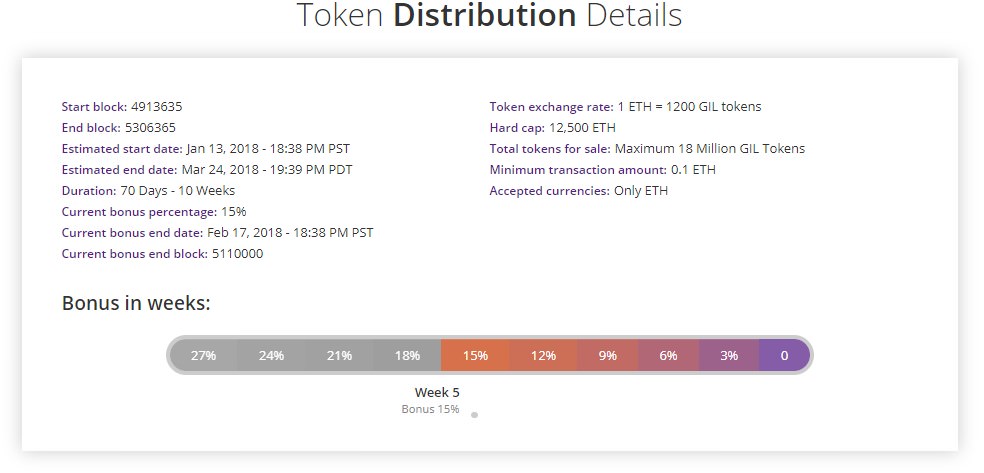Select the 9% bonus segment

click(x=607, y=355)
